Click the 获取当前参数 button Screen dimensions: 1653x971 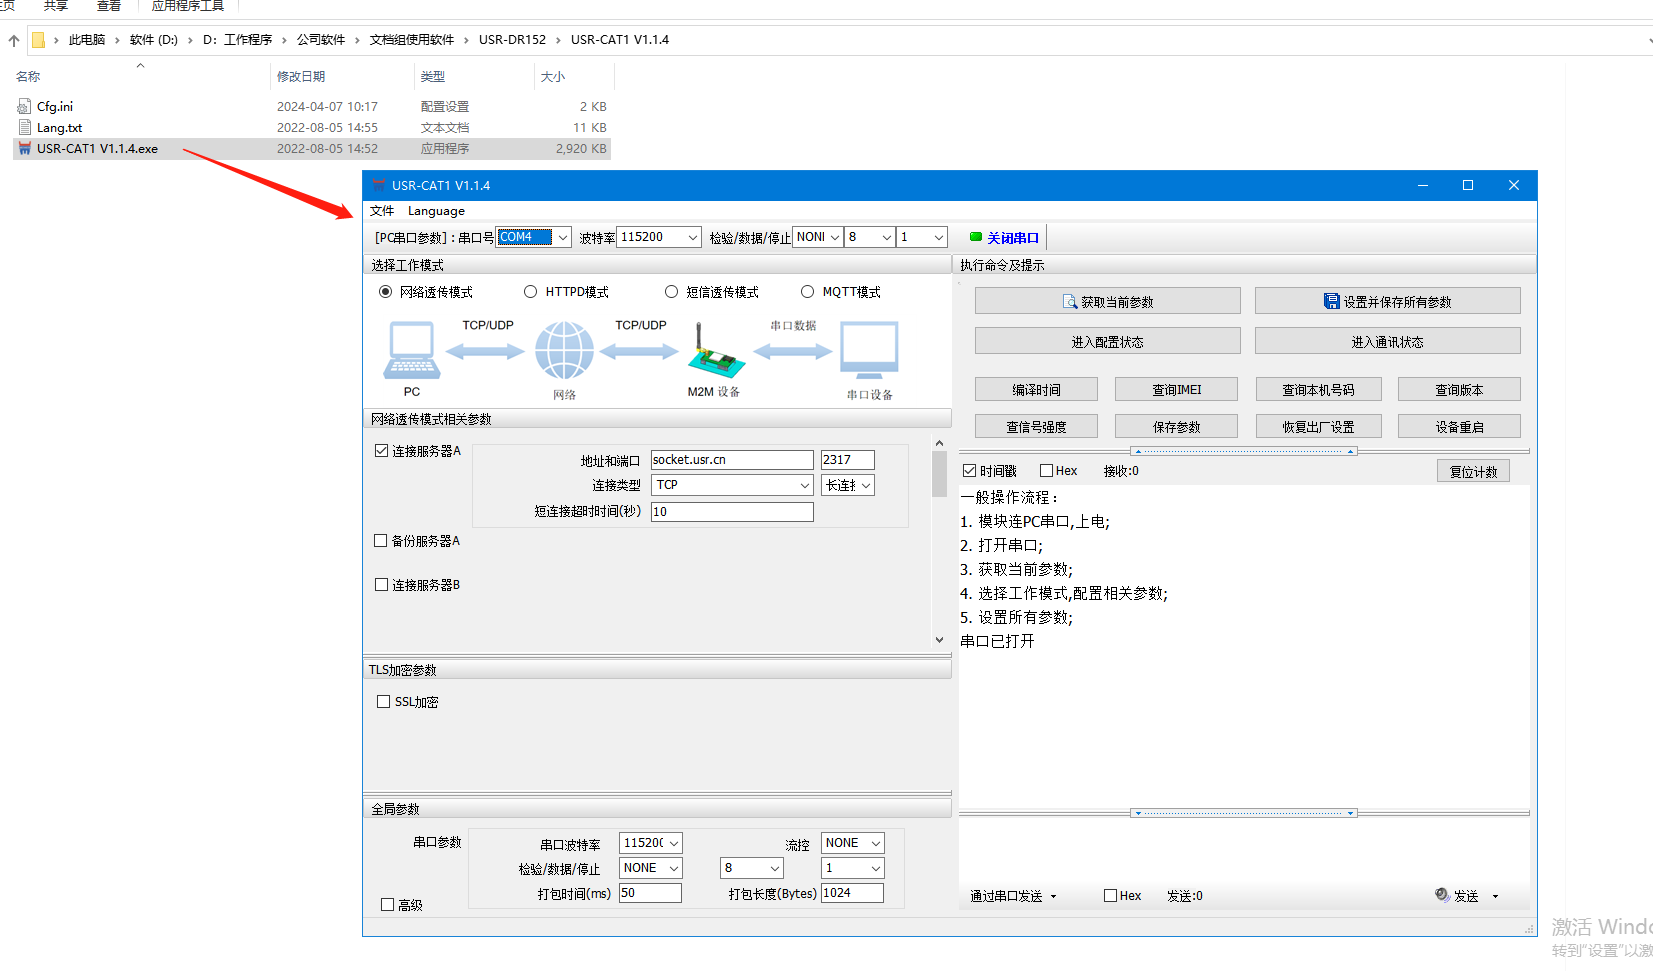[1107, 301]
